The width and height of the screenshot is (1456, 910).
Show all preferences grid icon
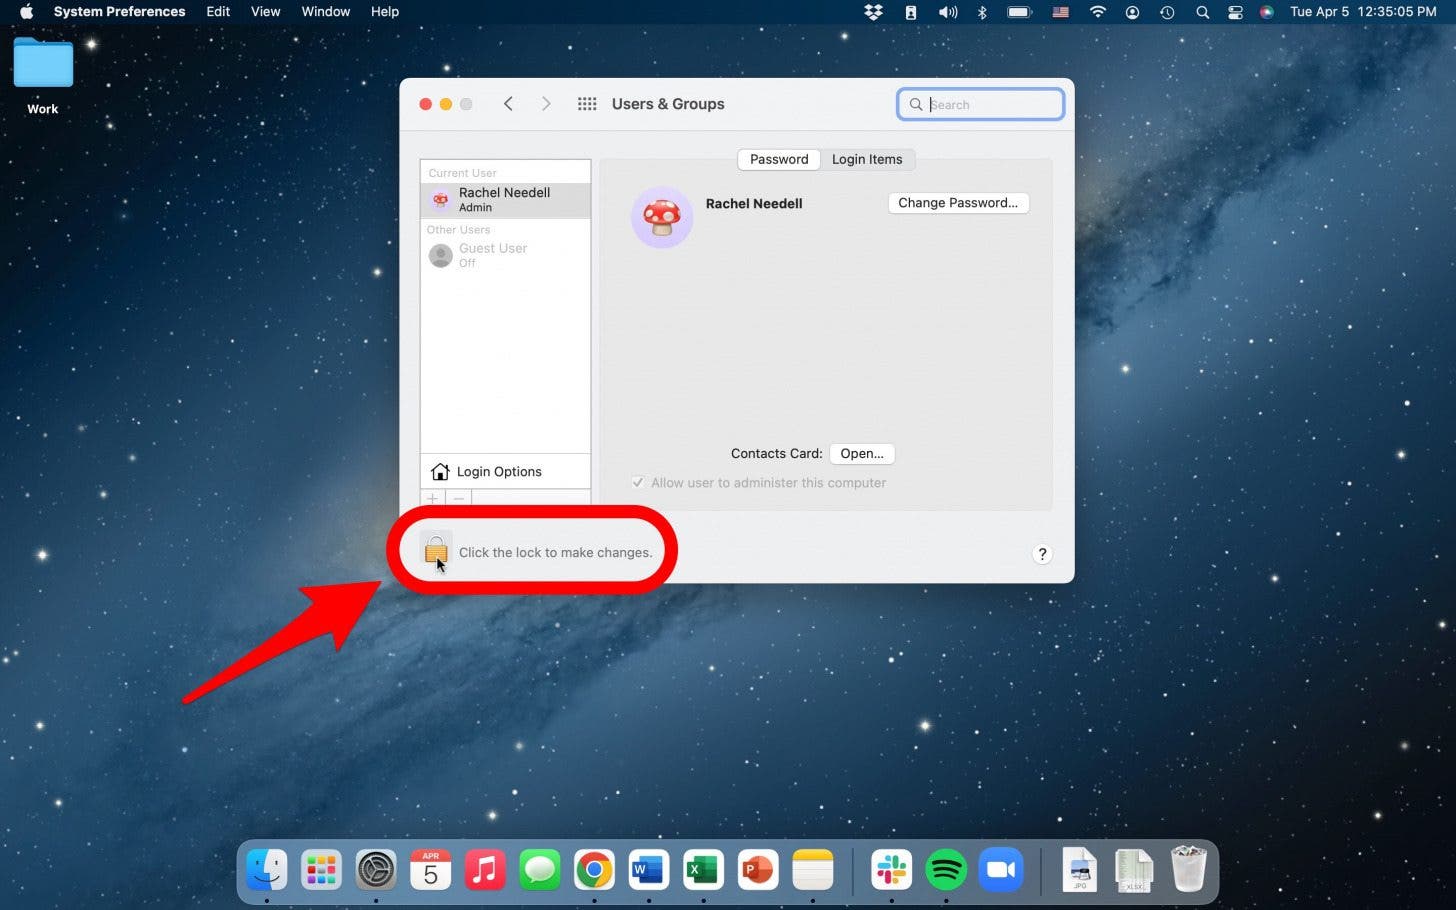[x=587, y=104]
